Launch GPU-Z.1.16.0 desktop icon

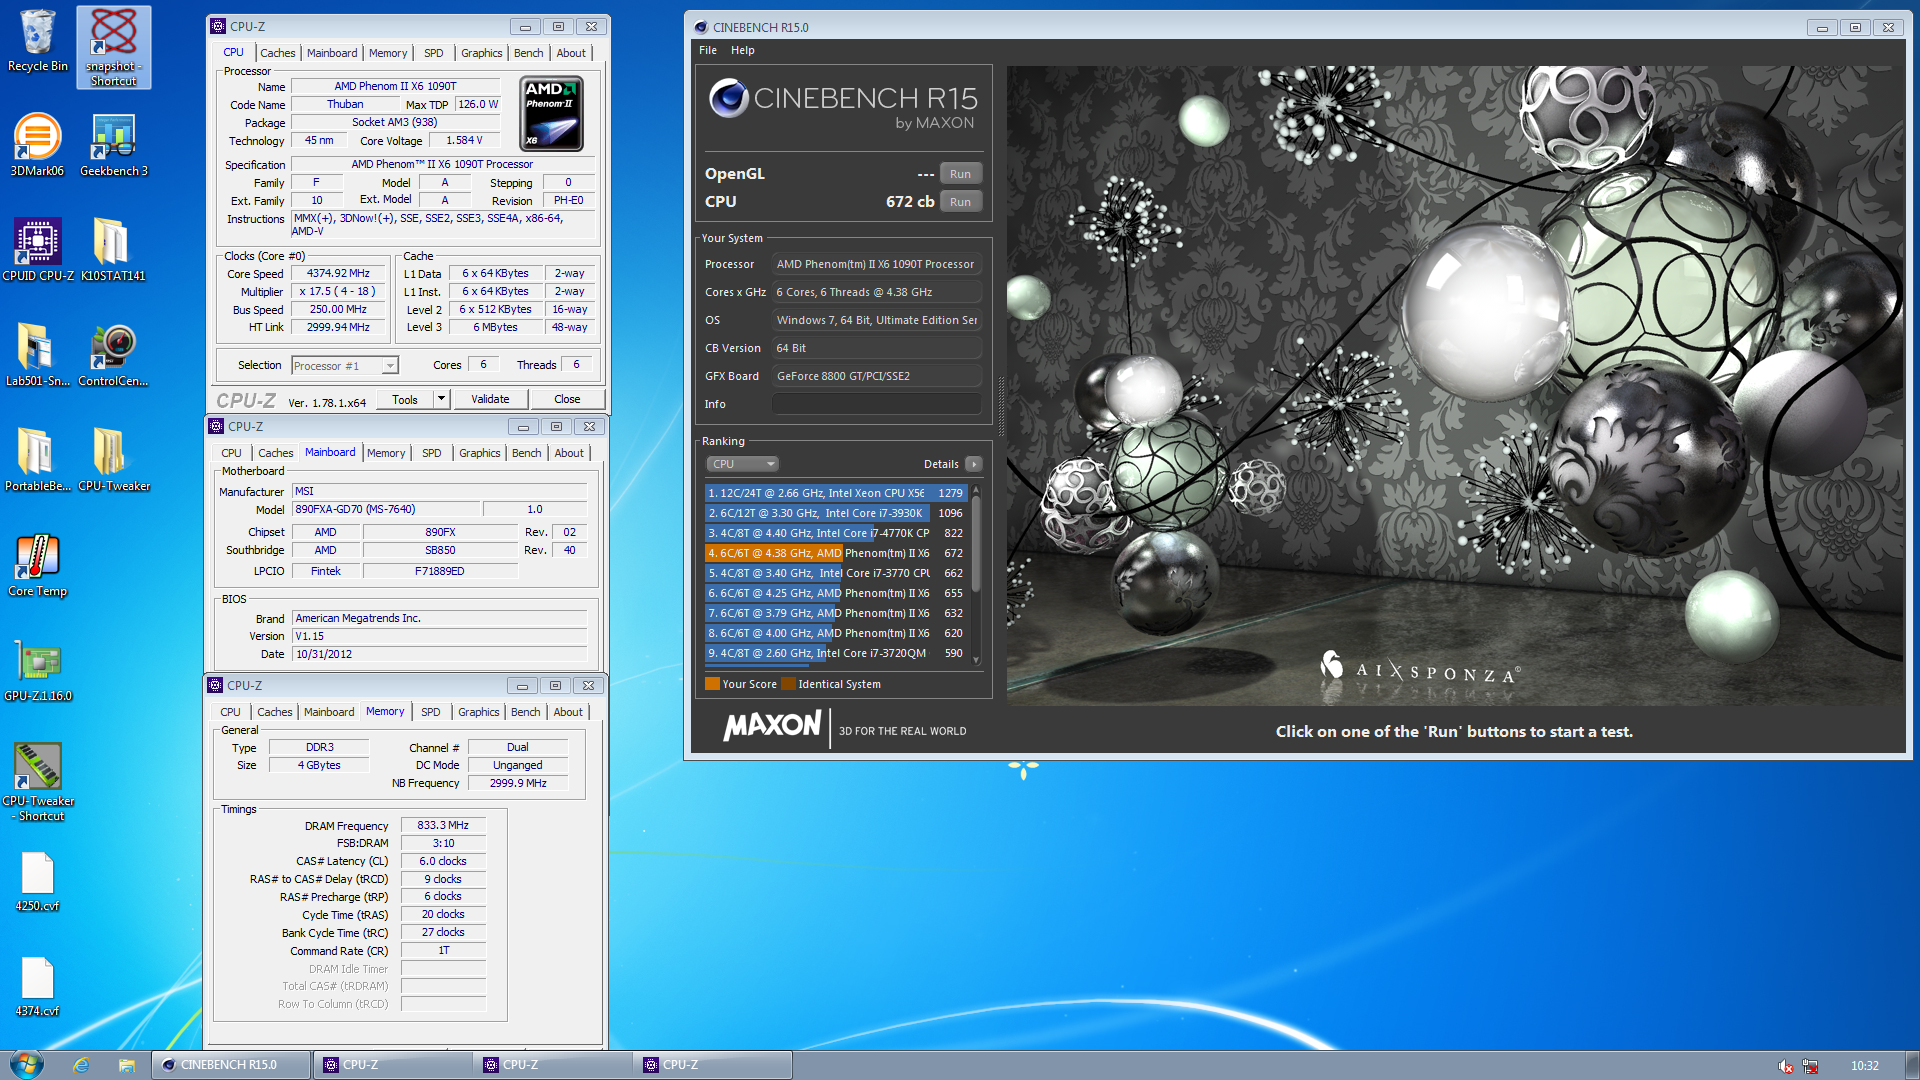pyautogui.click(x=38, y=670)
